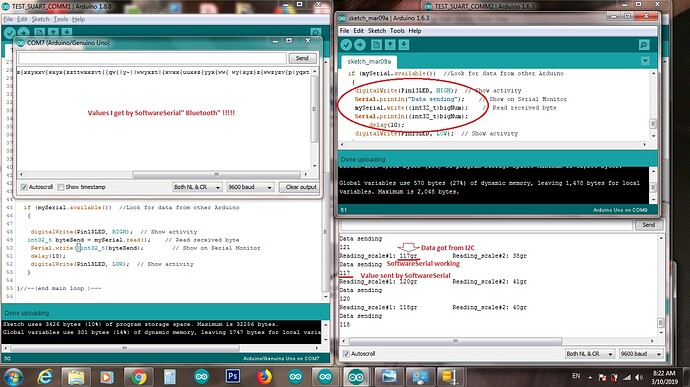Open Firefox from the taskbar
Screen dimensions: 690x387
(264, 377)
